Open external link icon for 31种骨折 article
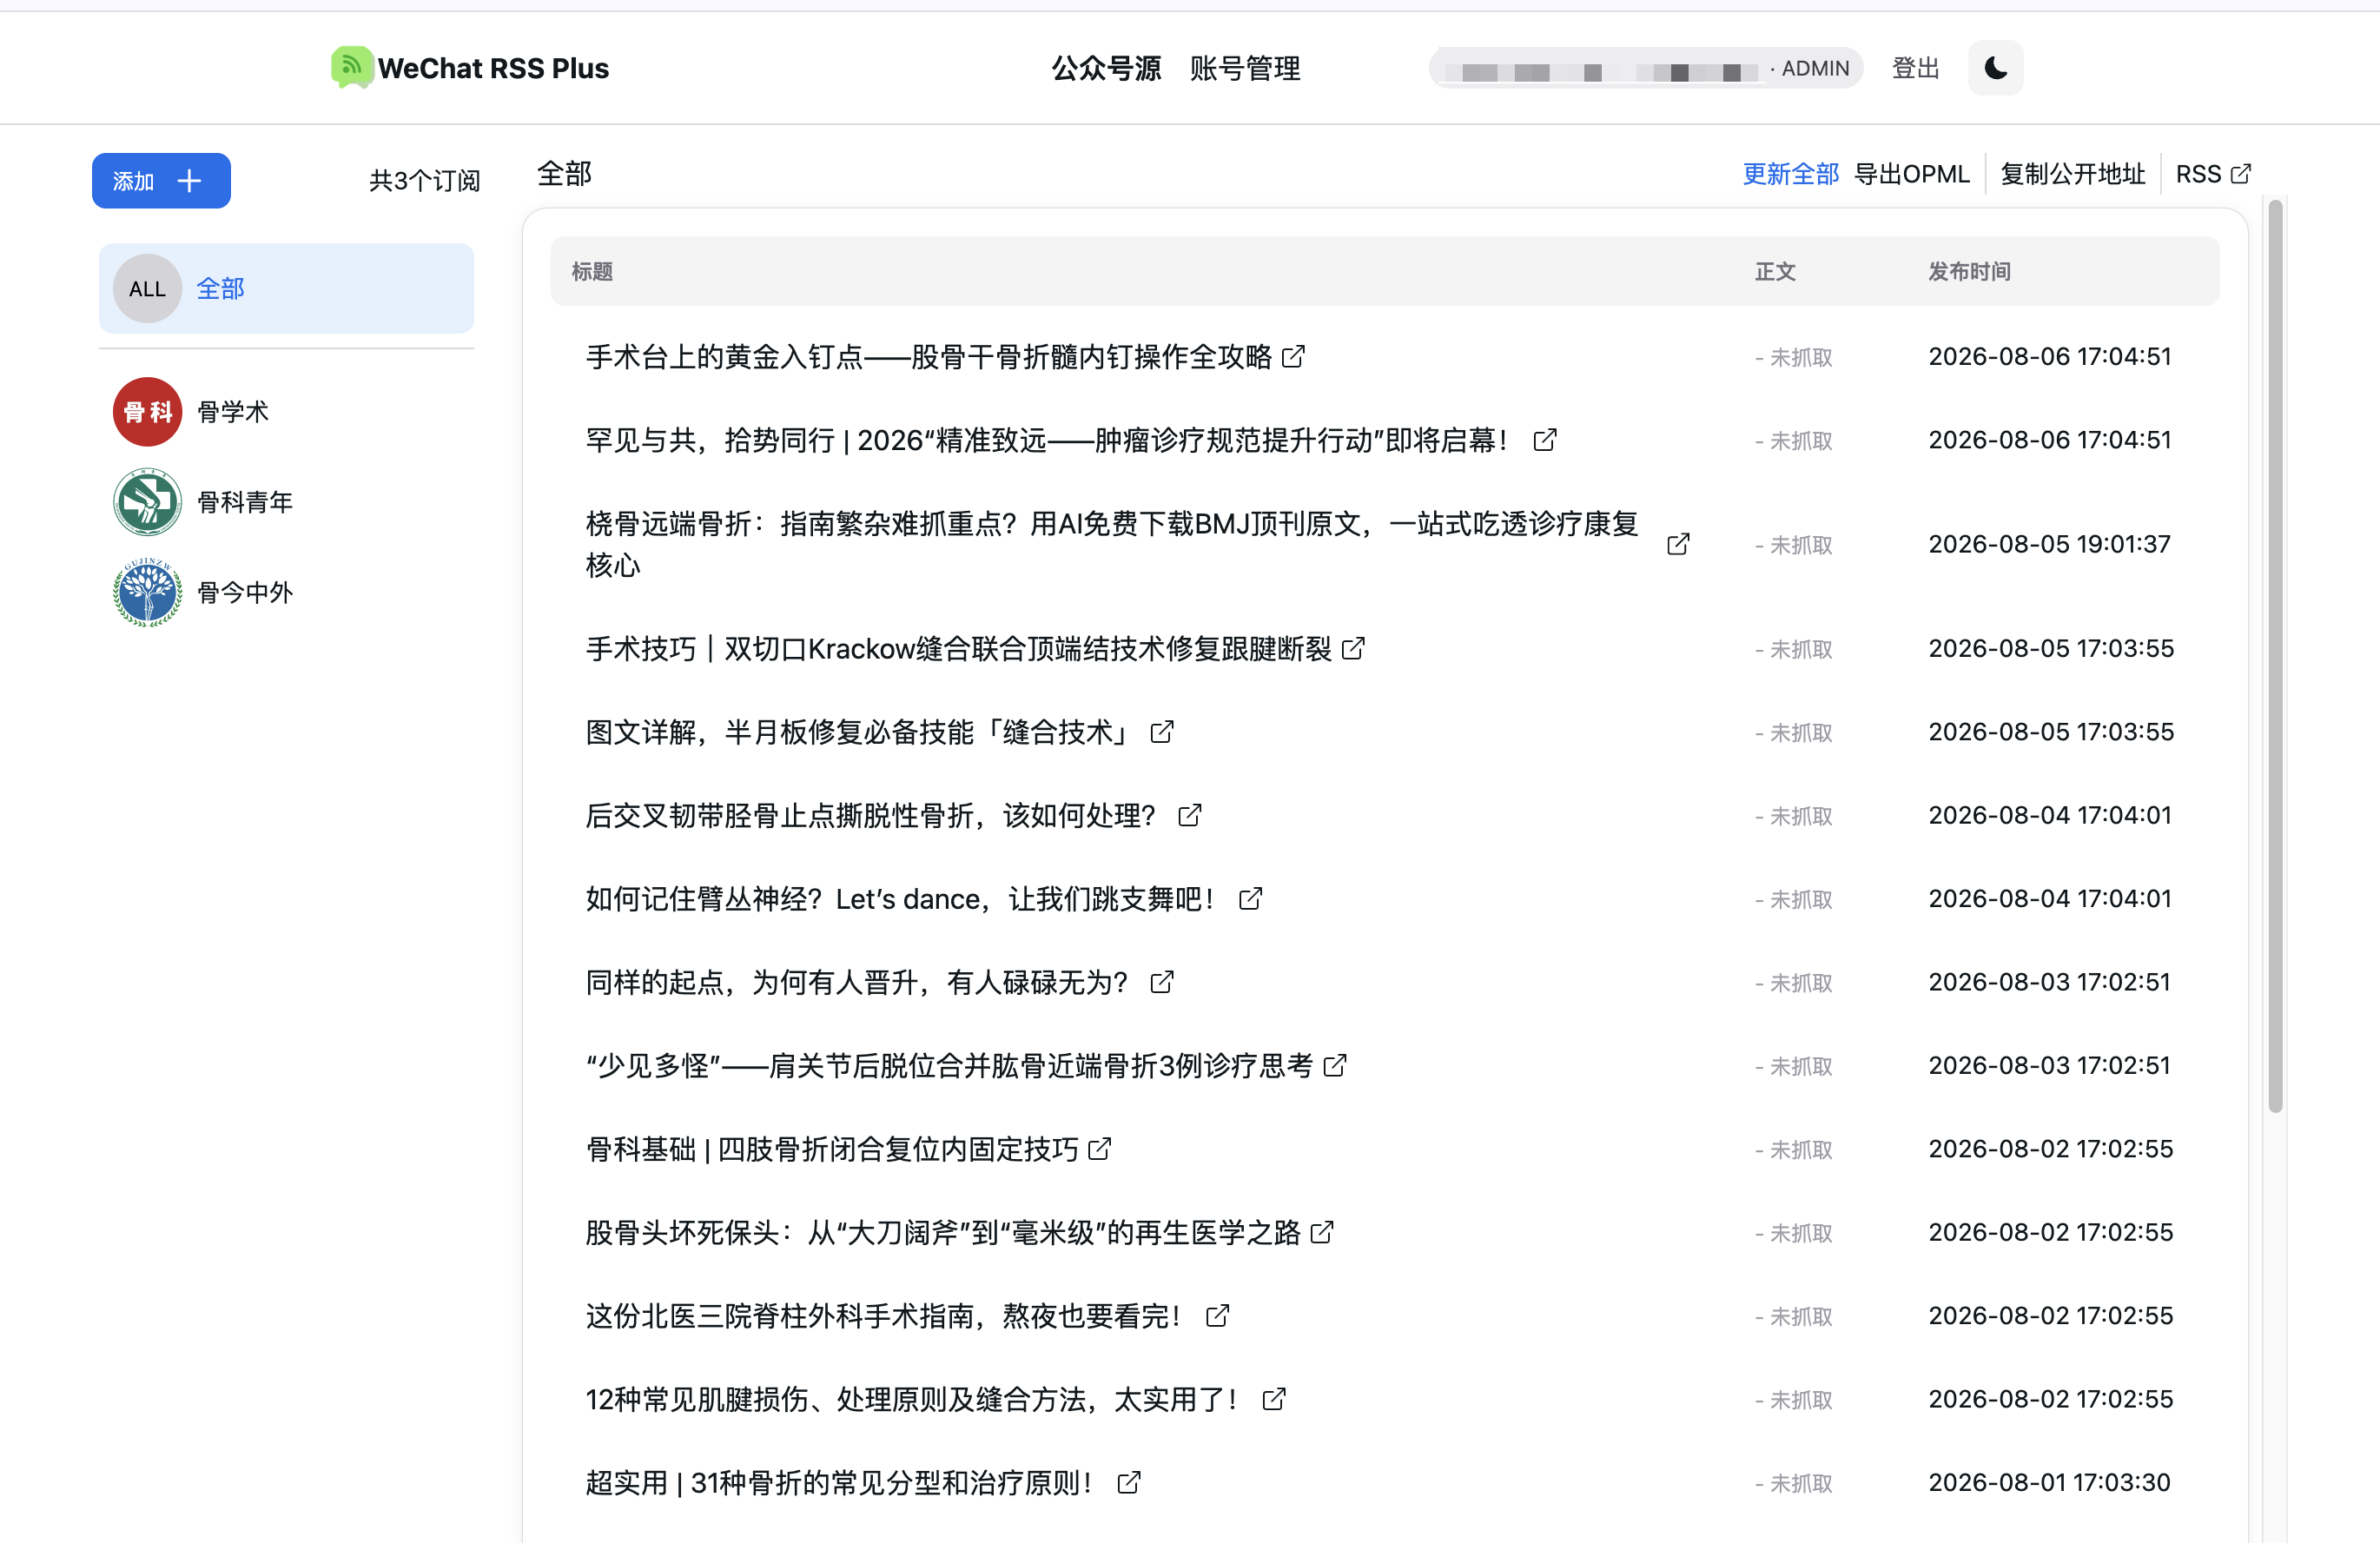 pyautogui.click(x=1128, y=1483)
